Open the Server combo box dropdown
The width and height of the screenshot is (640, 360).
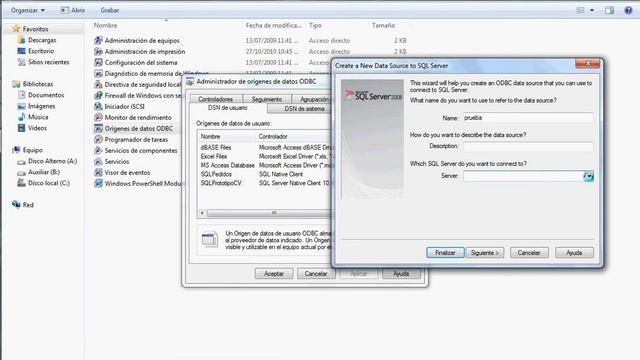(x=588, y=176)
